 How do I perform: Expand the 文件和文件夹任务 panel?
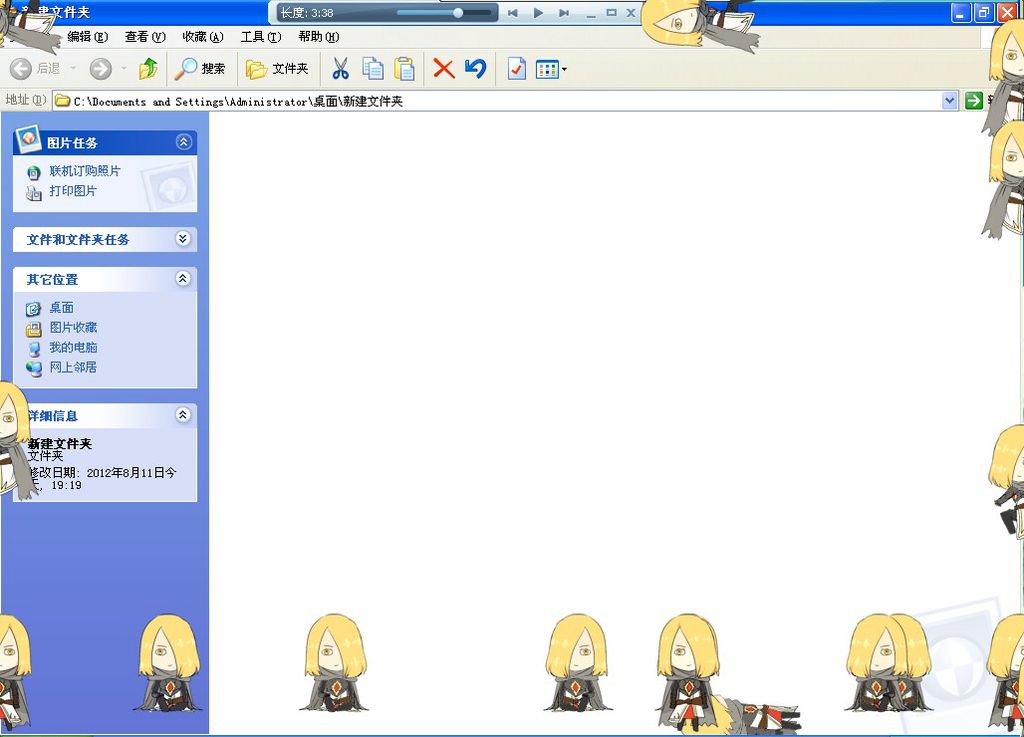point(182,239)
